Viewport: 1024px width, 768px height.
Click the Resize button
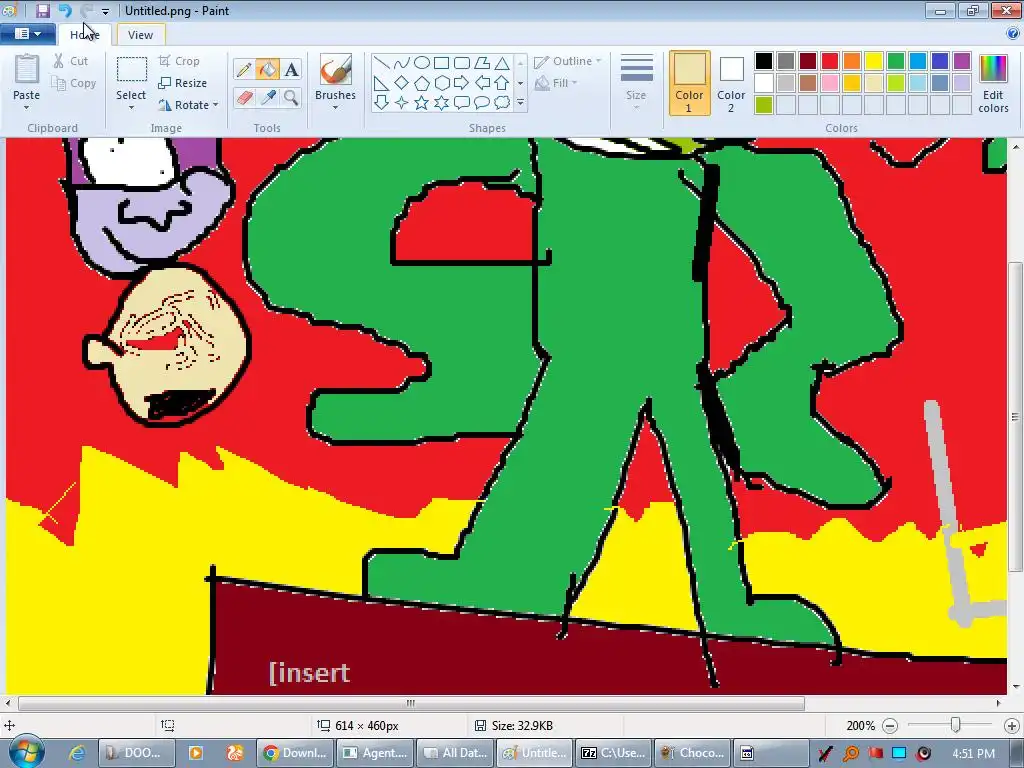coord(183,83)
